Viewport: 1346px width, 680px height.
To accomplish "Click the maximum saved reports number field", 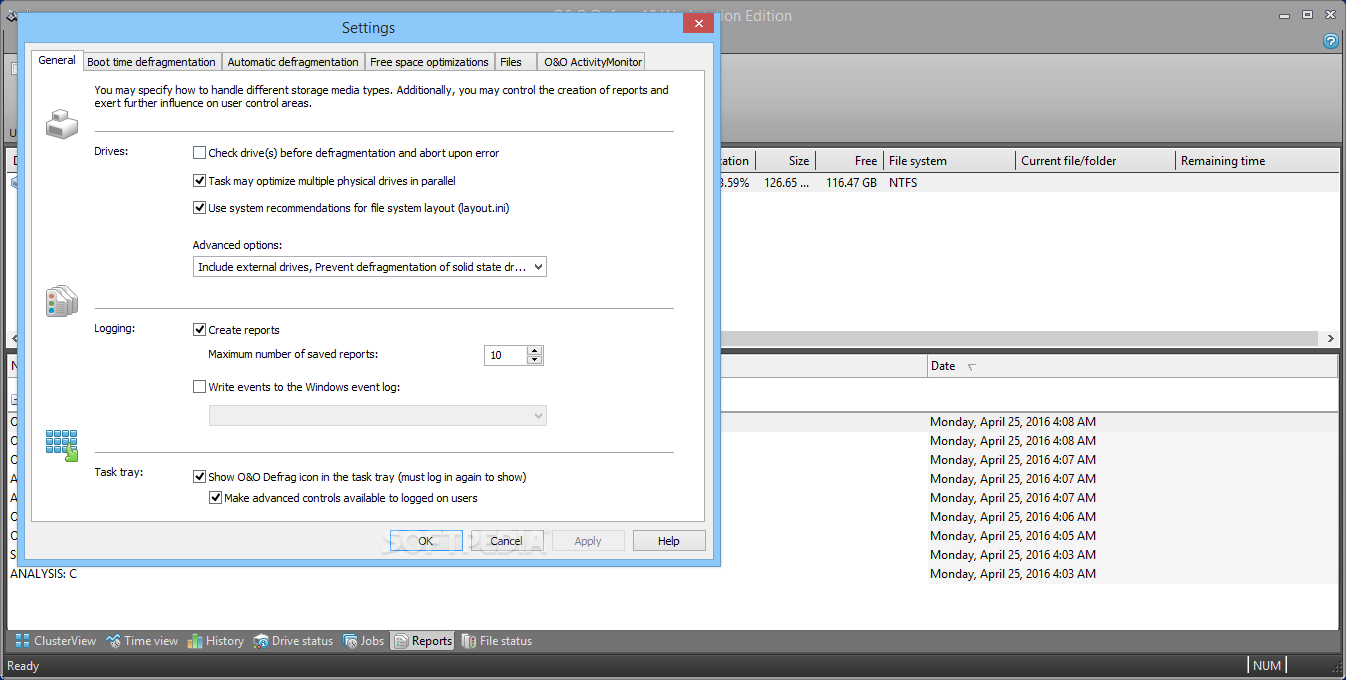I will pos(506,355).
